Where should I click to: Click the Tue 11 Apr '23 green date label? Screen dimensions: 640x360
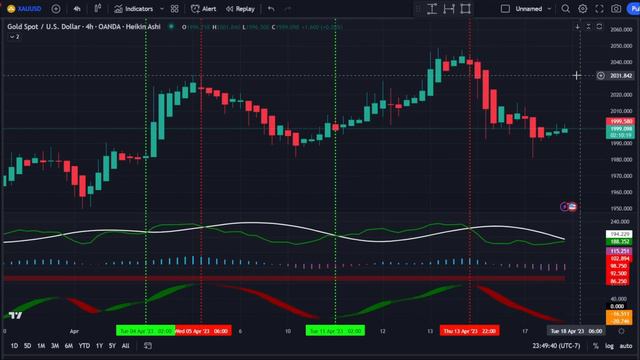[335, 331]
